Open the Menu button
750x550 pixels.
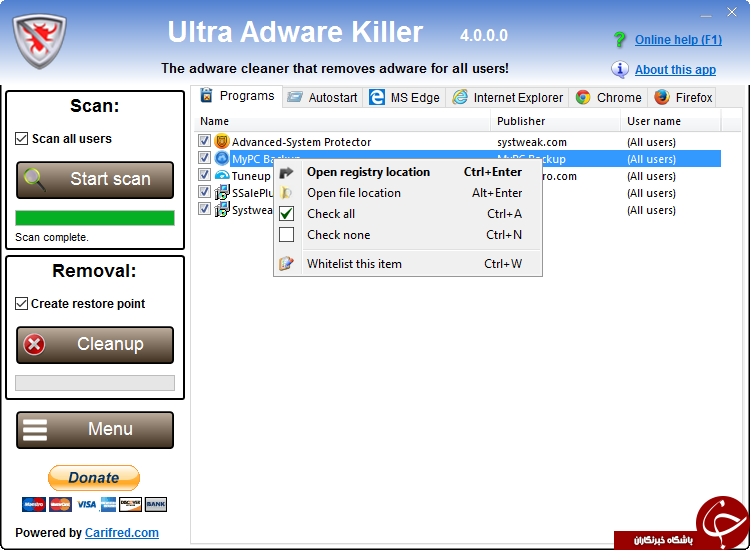pyautogui.click(x=95, y=430)
